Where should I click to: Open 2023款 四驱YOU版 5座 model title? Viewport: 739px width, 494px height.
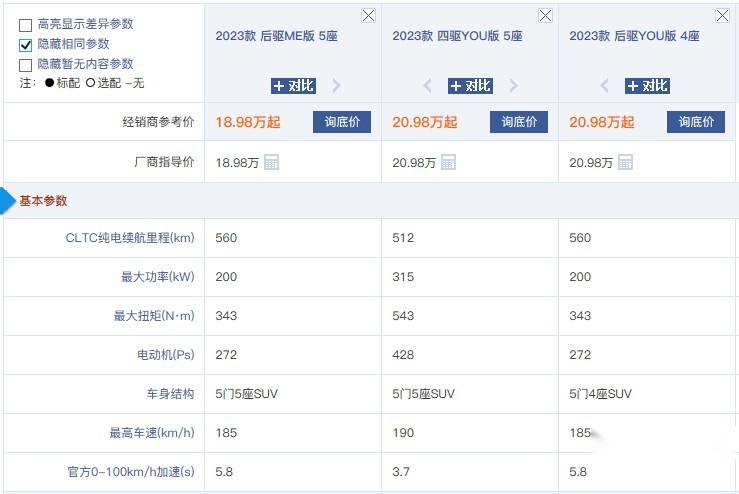pyautogui.click(x=457, y=36)
